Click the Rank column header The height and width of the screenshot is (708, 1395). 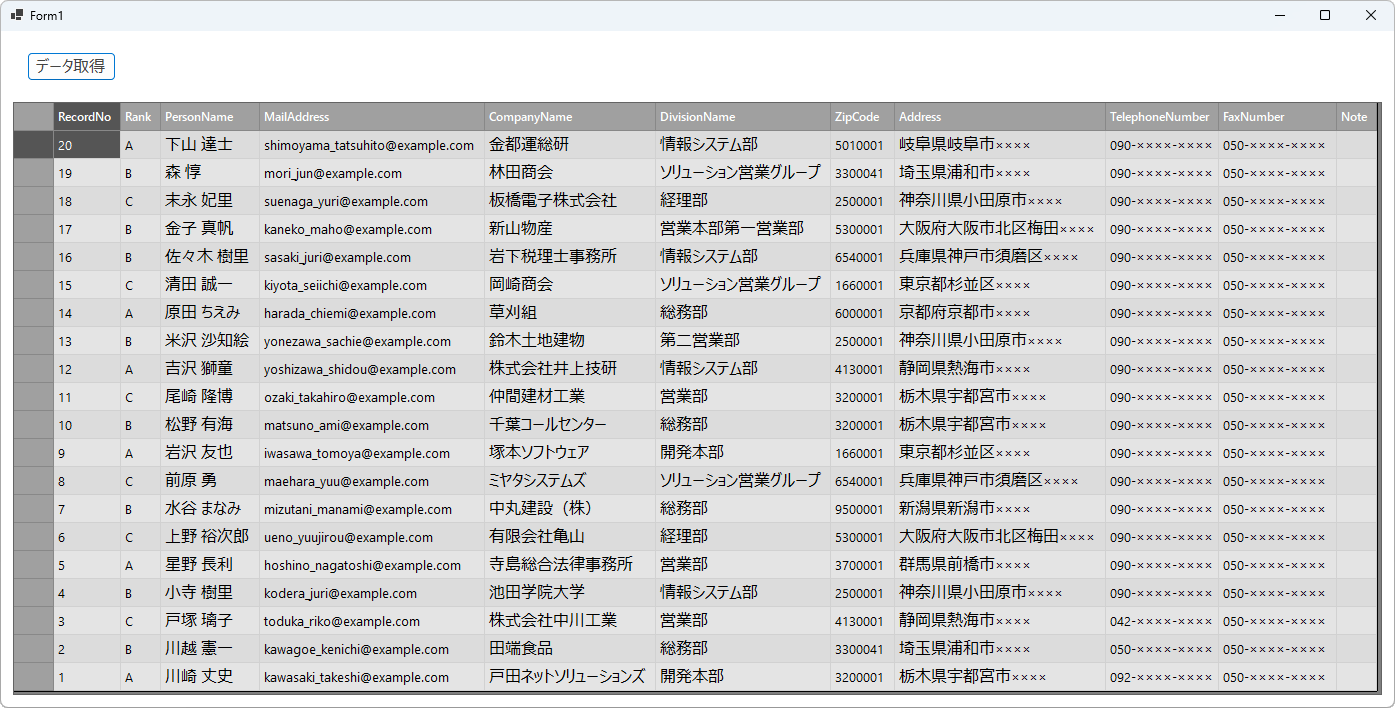tap(140, 117)
